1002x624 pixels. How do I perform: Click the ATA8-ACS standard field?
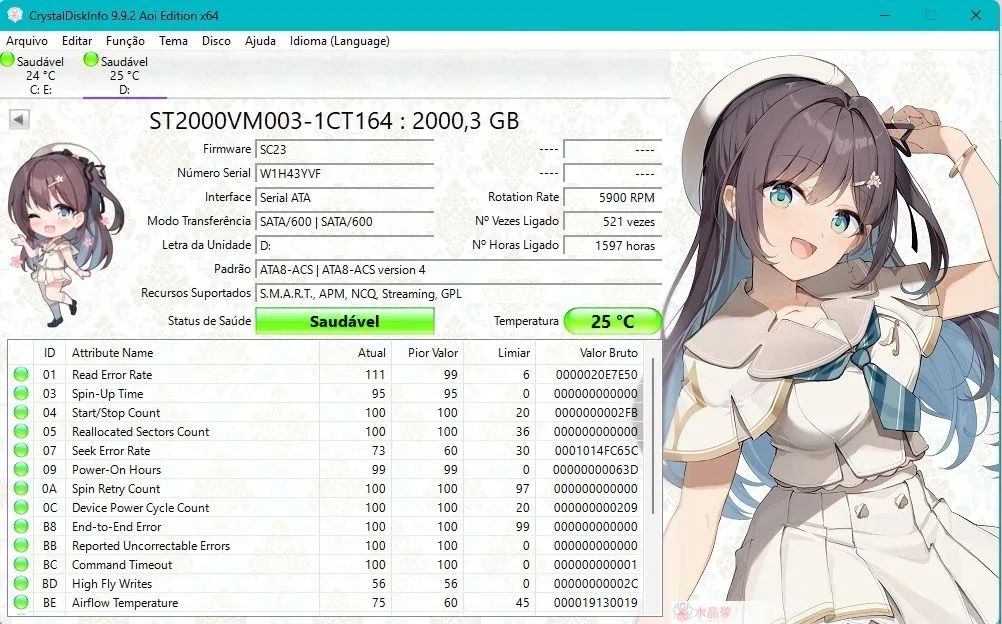[458, 270]
